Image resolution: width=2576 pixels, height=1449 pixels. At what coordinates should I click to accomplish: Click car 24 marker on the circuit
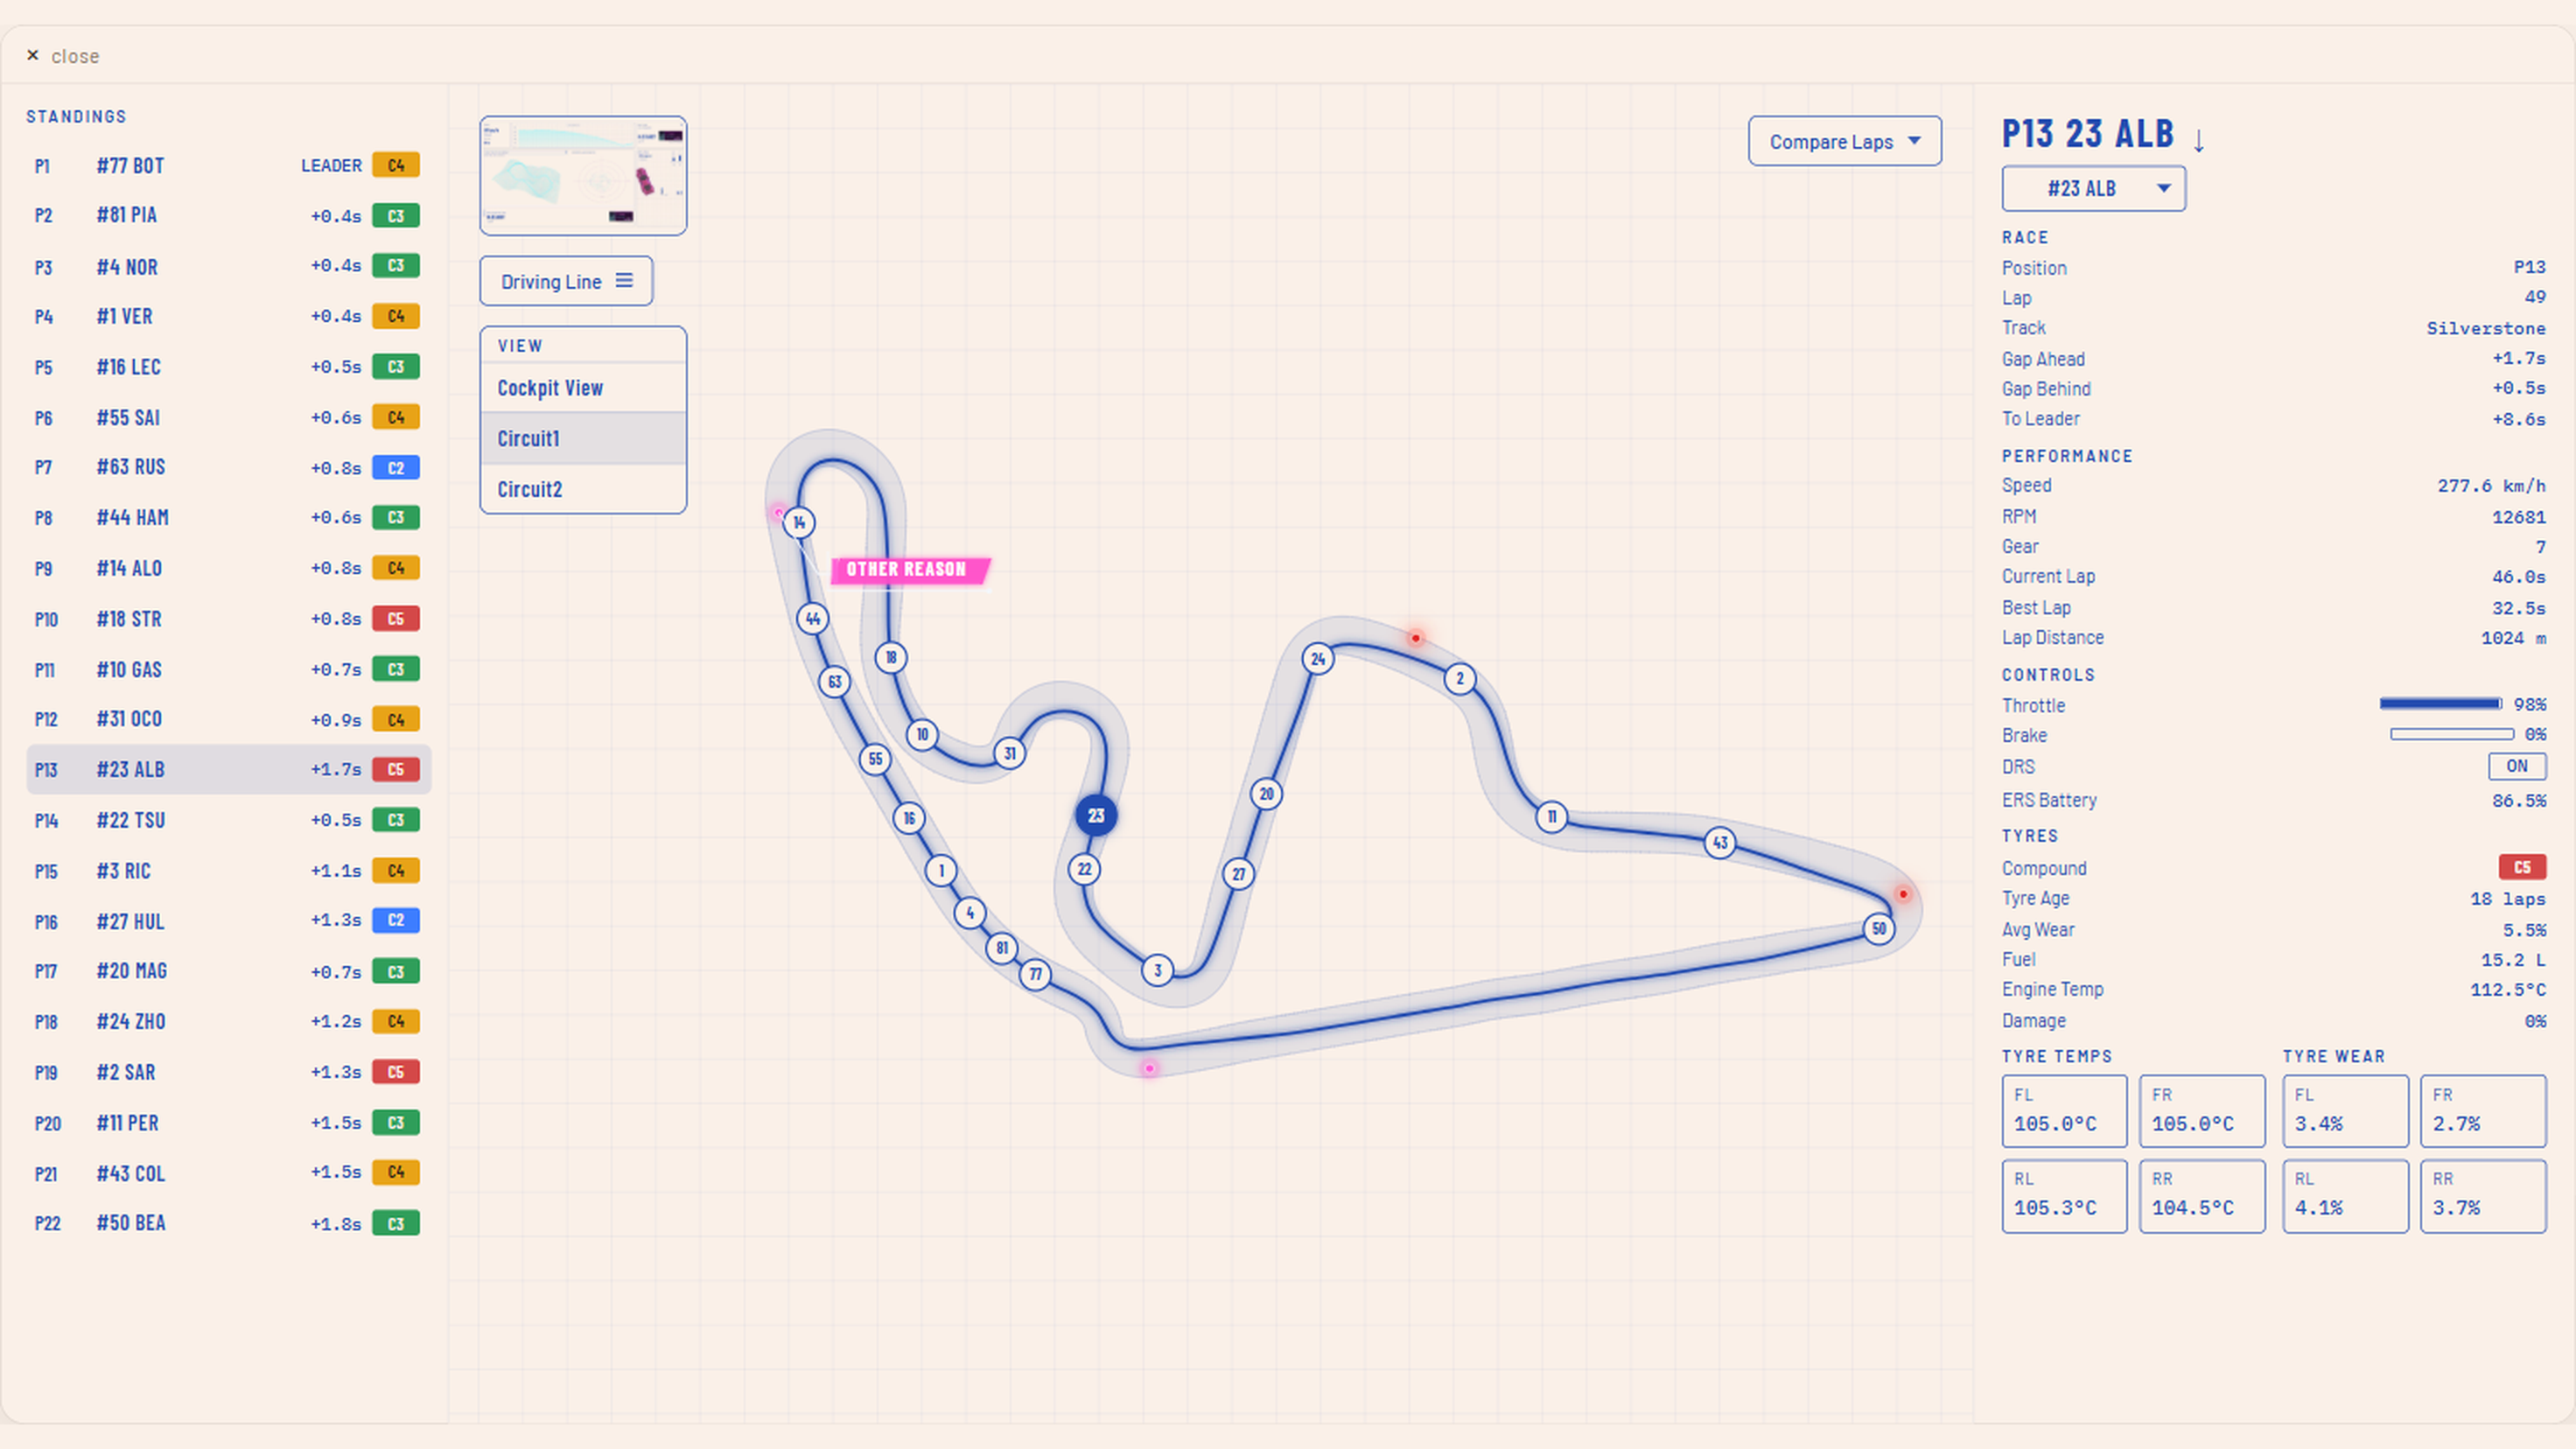click(x=1318, y=658)
